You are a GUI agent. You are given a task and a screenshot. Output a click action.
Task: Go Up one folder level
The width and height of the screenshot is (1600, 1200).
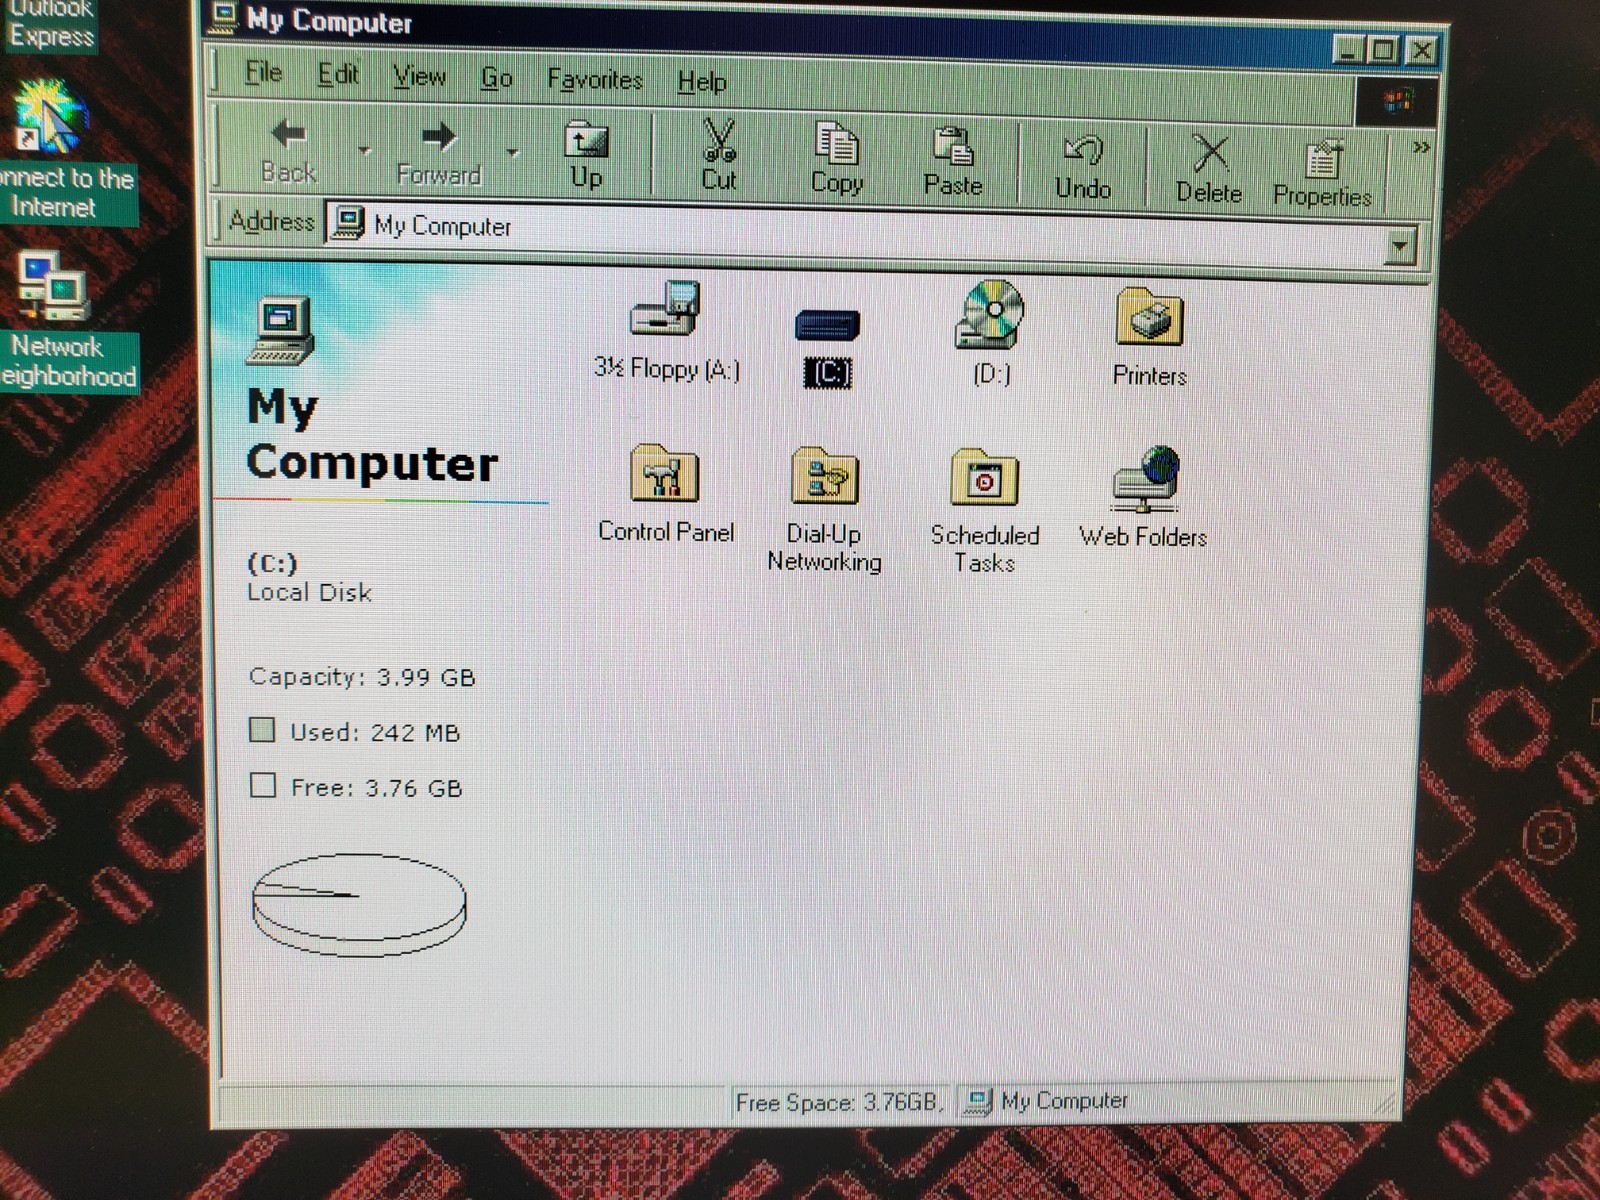point(586,156)
